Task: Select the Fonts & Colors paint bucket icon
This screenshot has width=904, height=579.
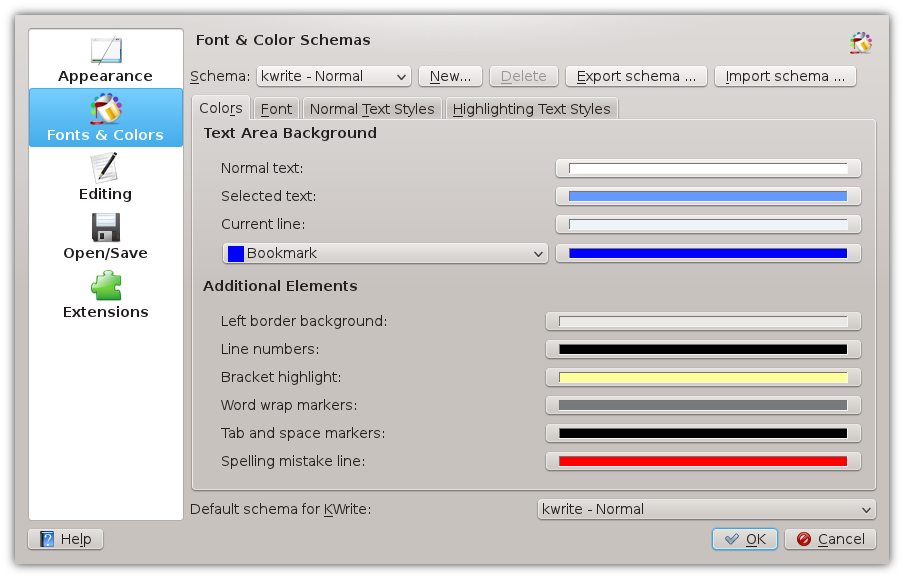Action: point(106,109)
